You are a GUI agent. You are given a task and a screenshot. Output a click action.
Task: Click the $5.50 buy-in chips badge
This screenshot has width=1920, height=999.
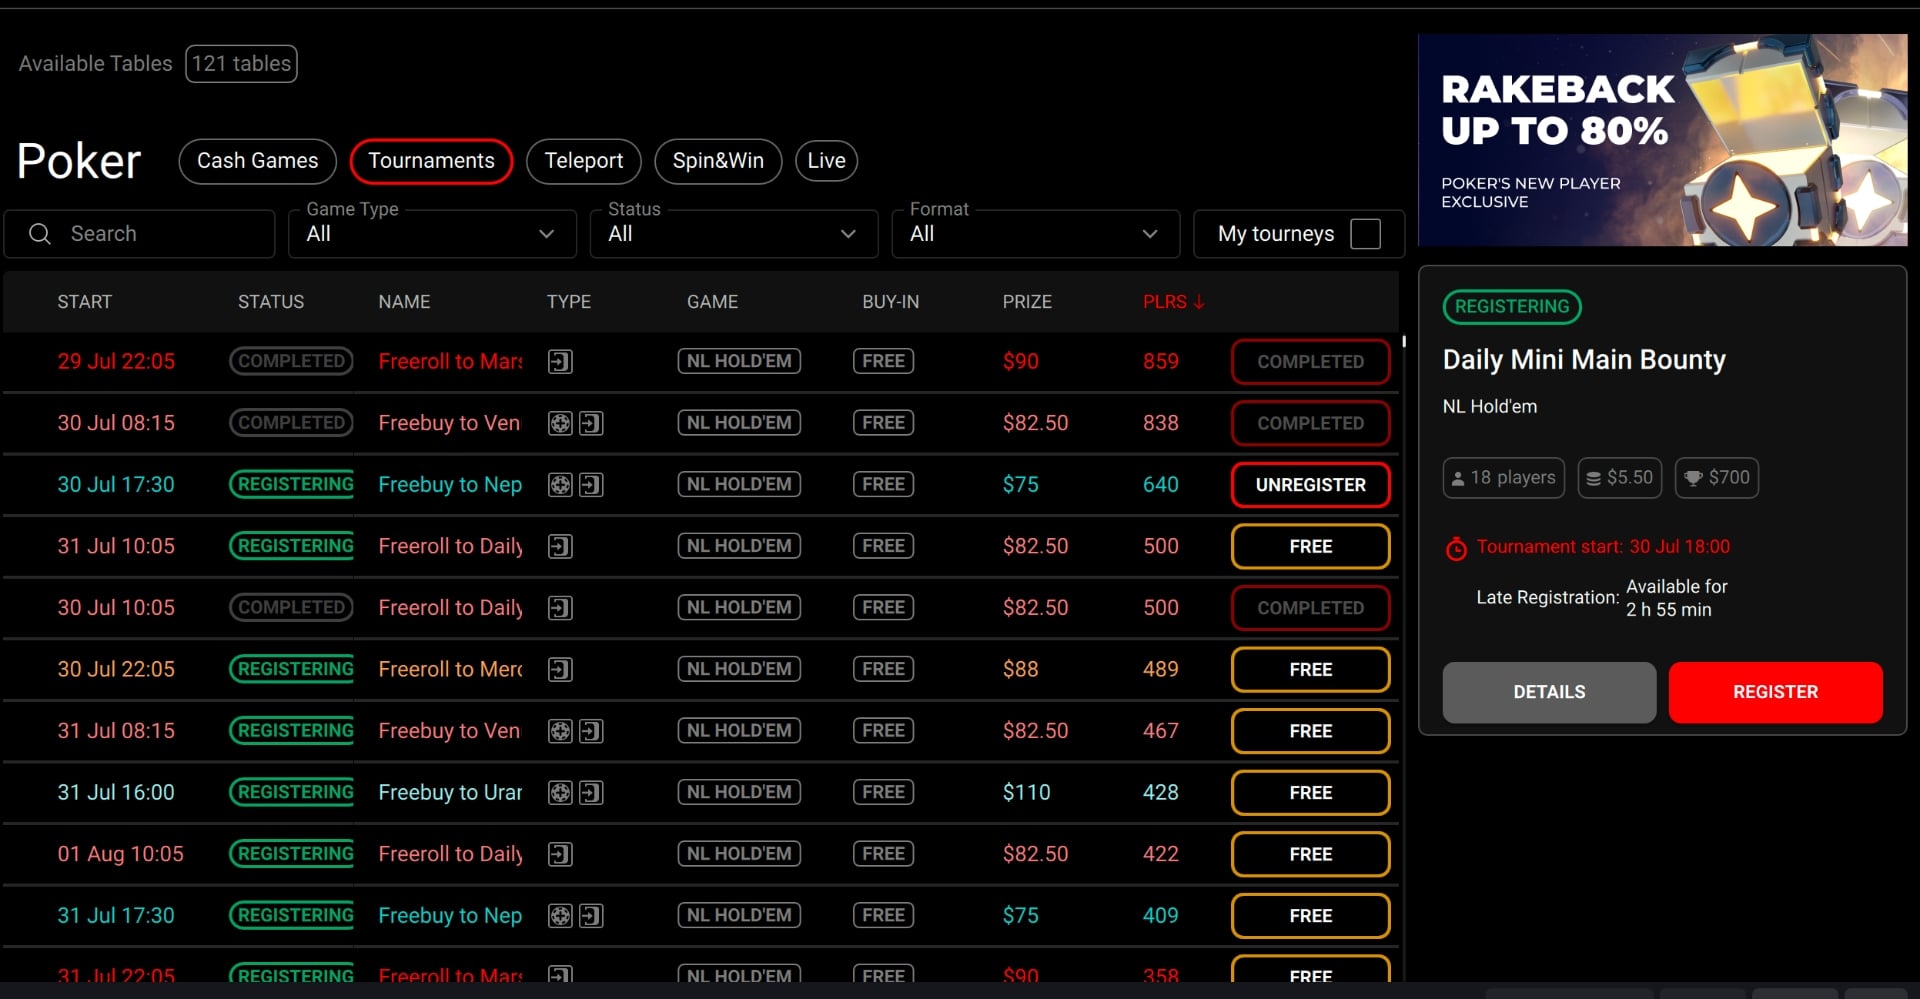coord(1620,478)
